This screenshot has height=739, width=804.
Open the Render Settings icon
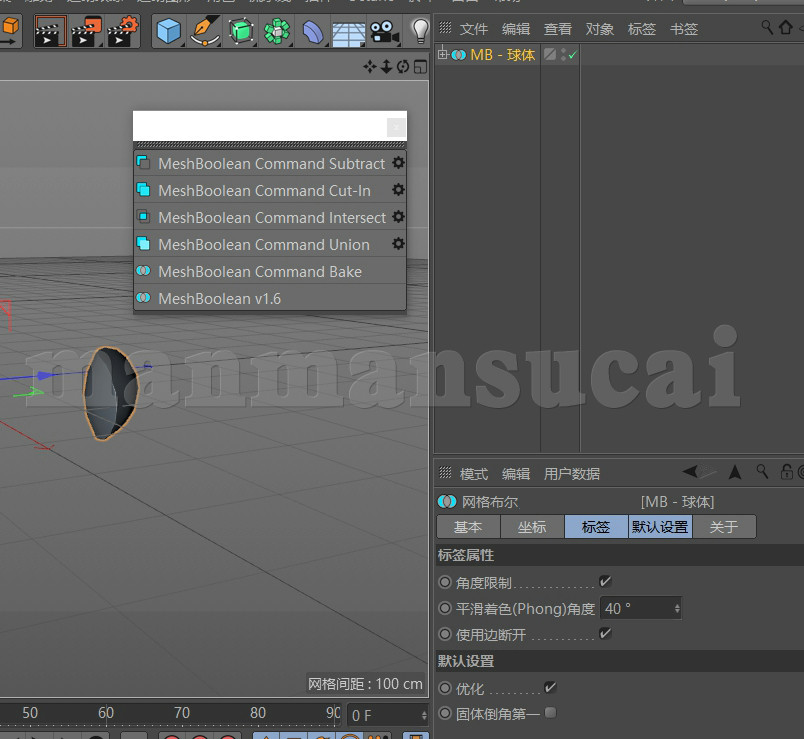click(122, 31)
